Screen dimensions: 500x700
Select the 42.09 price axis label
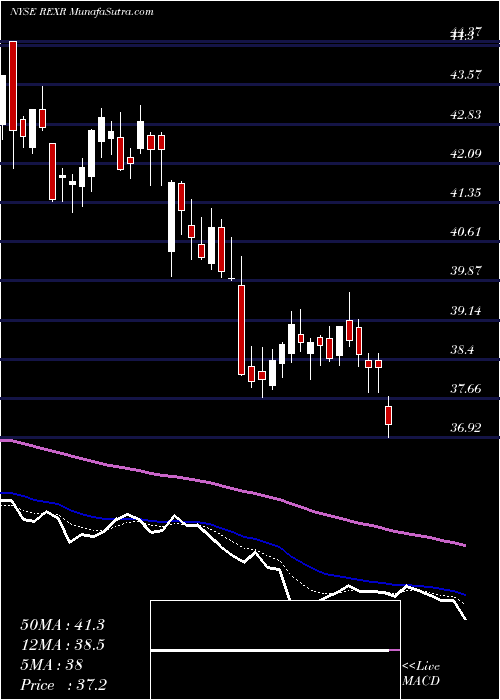tap(466, 153)
